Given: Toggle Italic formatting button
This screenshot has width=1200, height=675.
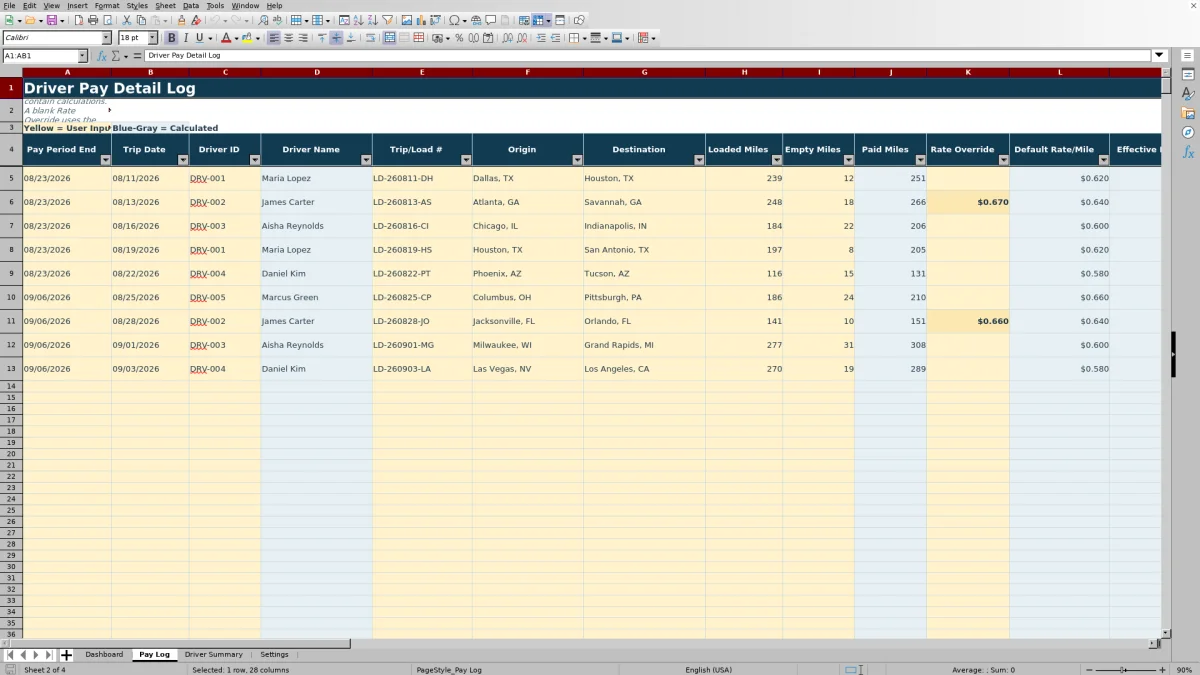Looking at the screenshot, I should (x=185, y=38).
